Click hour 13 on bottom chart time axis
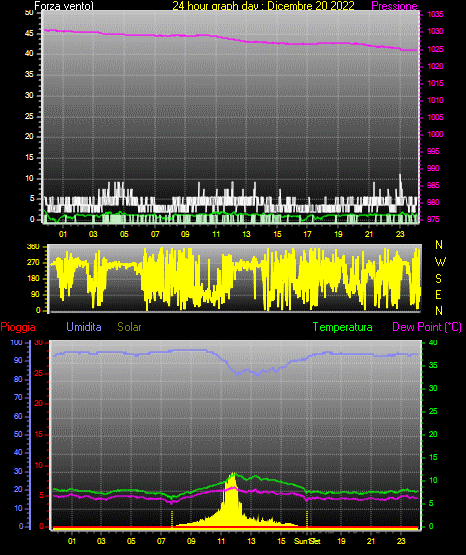This screenshot has height=555, width=466. (x=251, y=541)
